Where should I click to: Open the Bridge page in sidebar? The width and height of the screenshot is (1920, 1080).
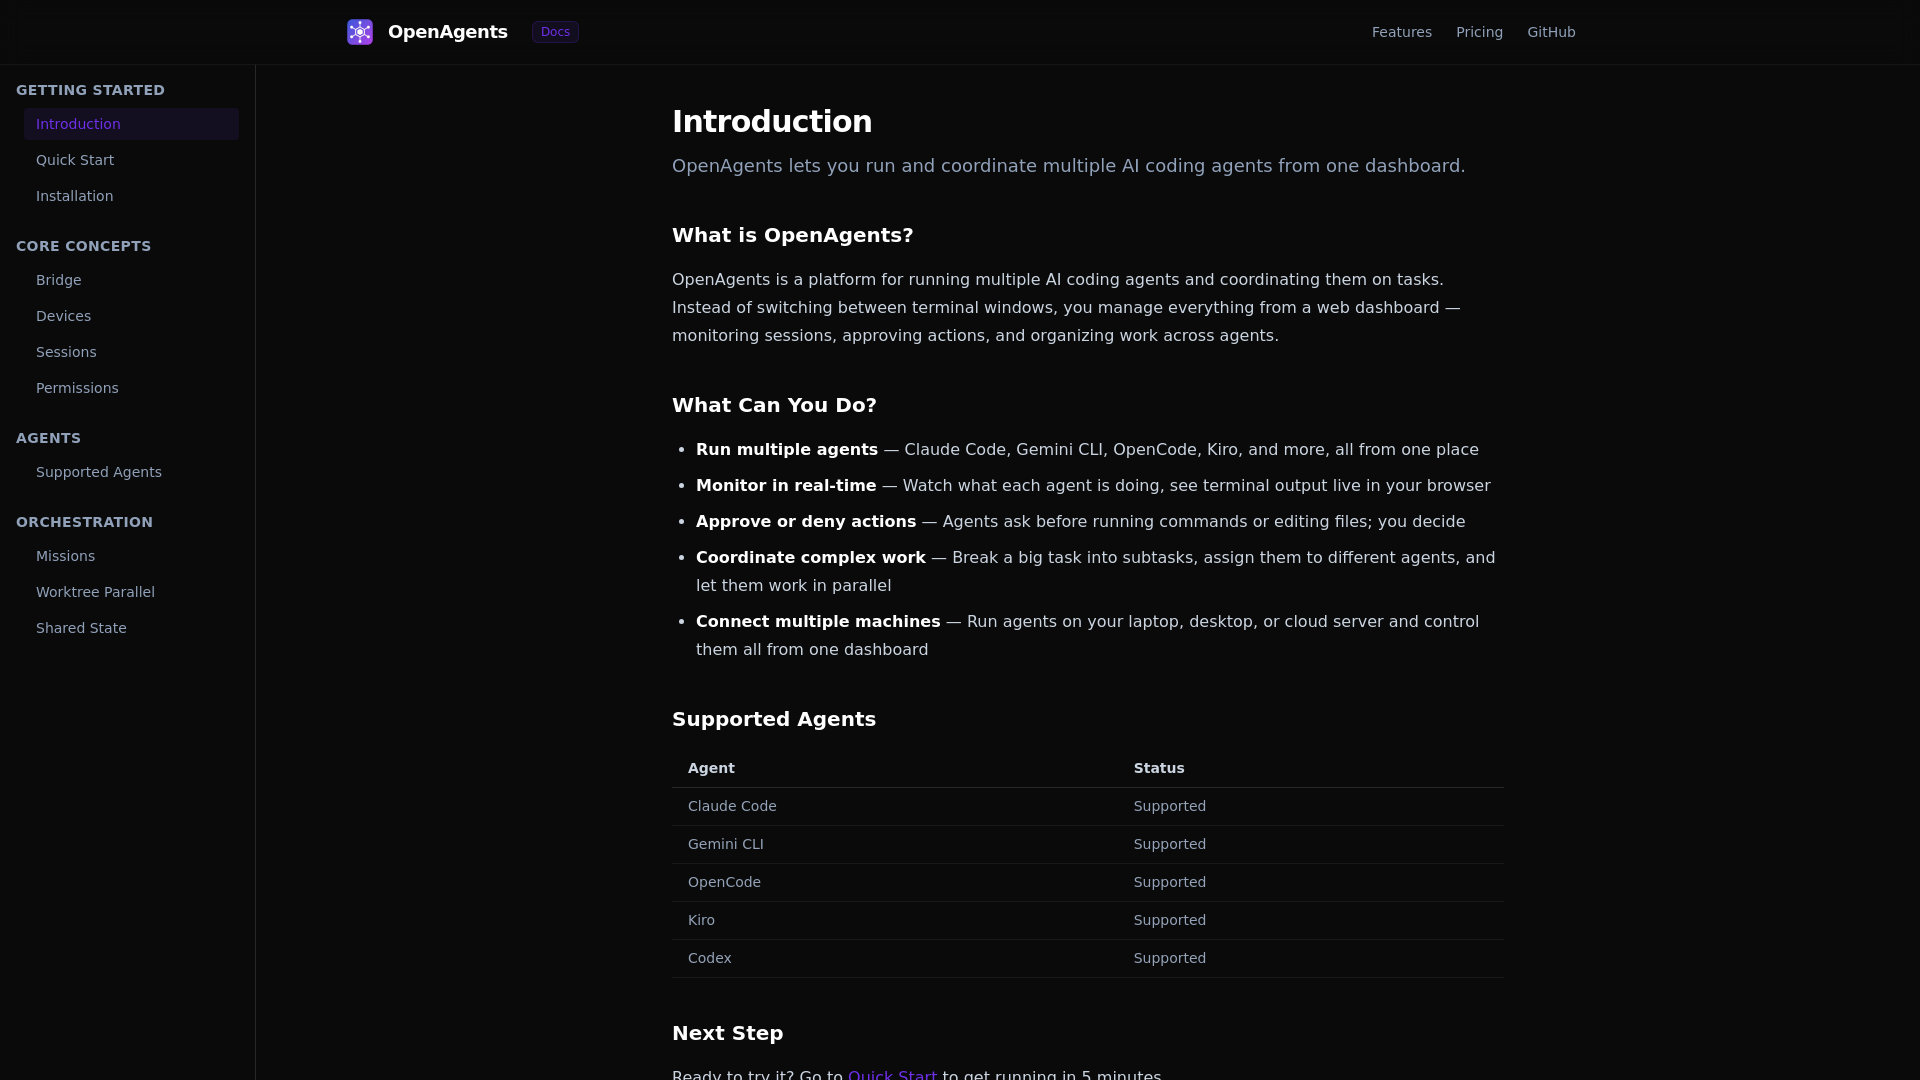131,280
